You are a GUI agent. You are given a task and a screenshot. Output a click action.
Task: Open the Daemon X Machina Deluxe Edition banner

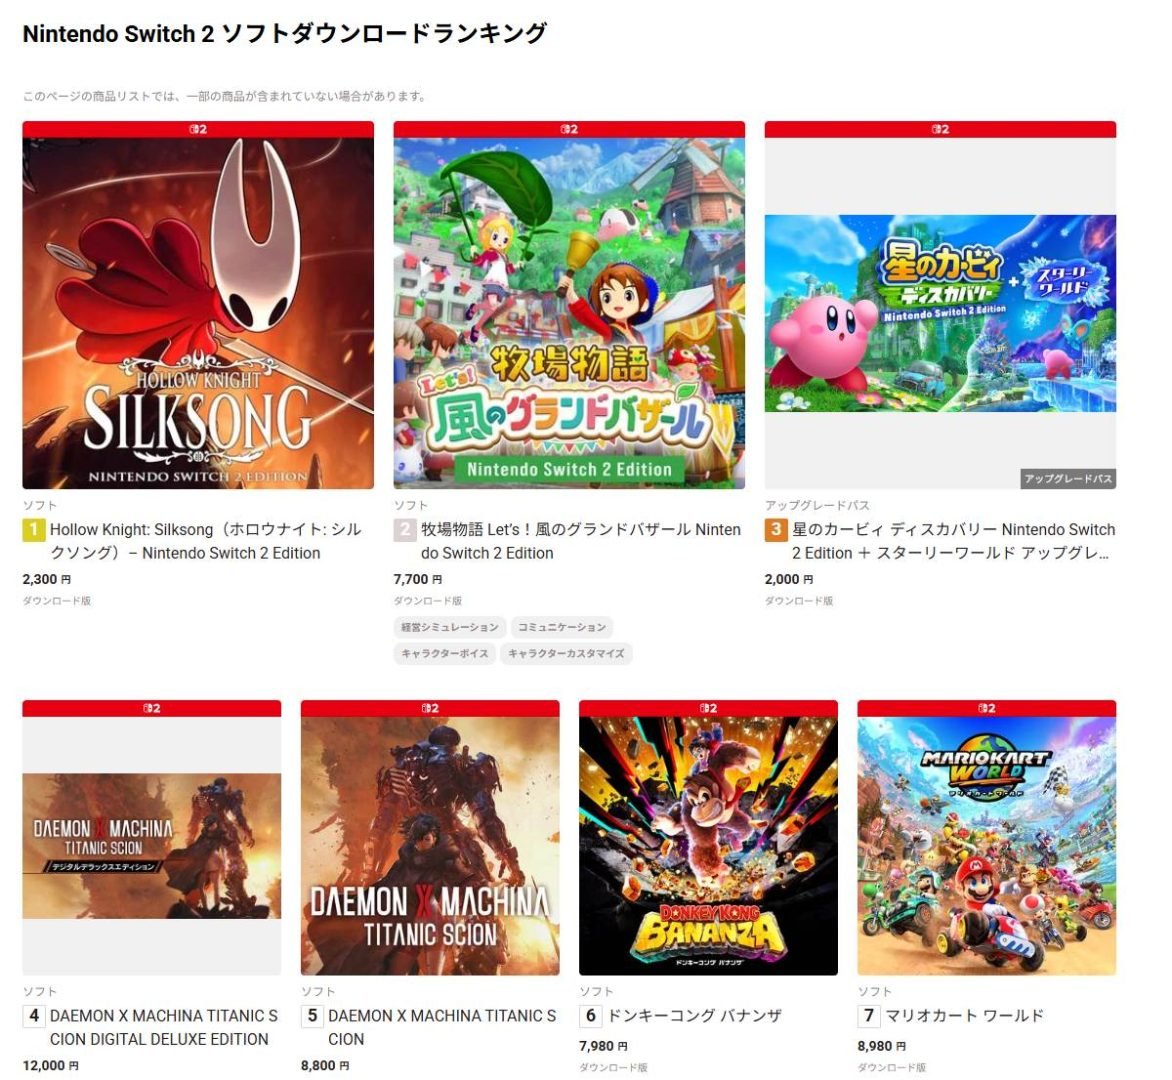point(152,846)
